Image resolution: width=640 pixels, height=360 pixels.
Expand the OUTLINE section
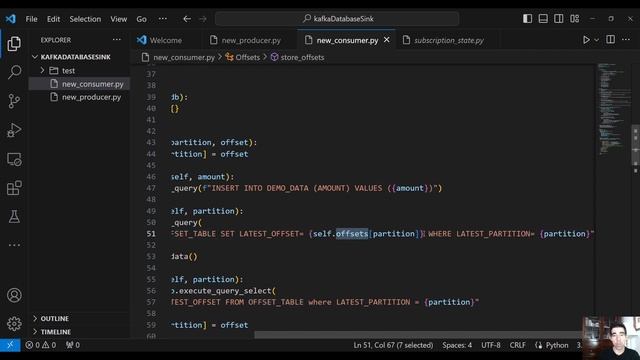coord(80,318)
